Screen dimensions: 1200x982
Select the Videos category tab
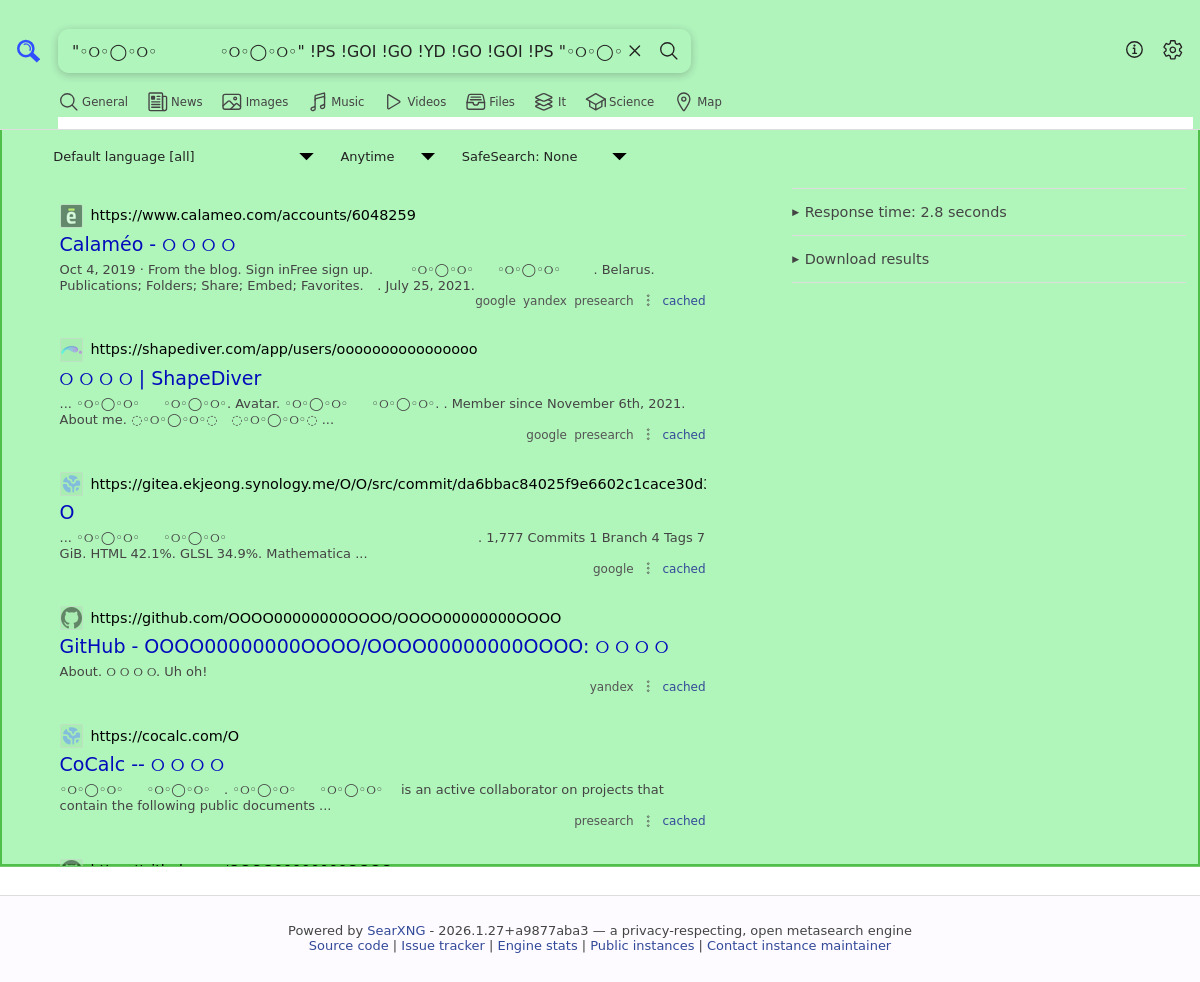pos(416,102)
